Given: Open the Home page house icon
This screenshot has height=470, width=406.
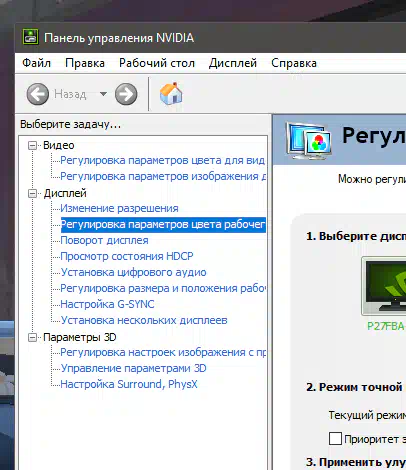Looking at the screenshot, I should pos(171,93).
